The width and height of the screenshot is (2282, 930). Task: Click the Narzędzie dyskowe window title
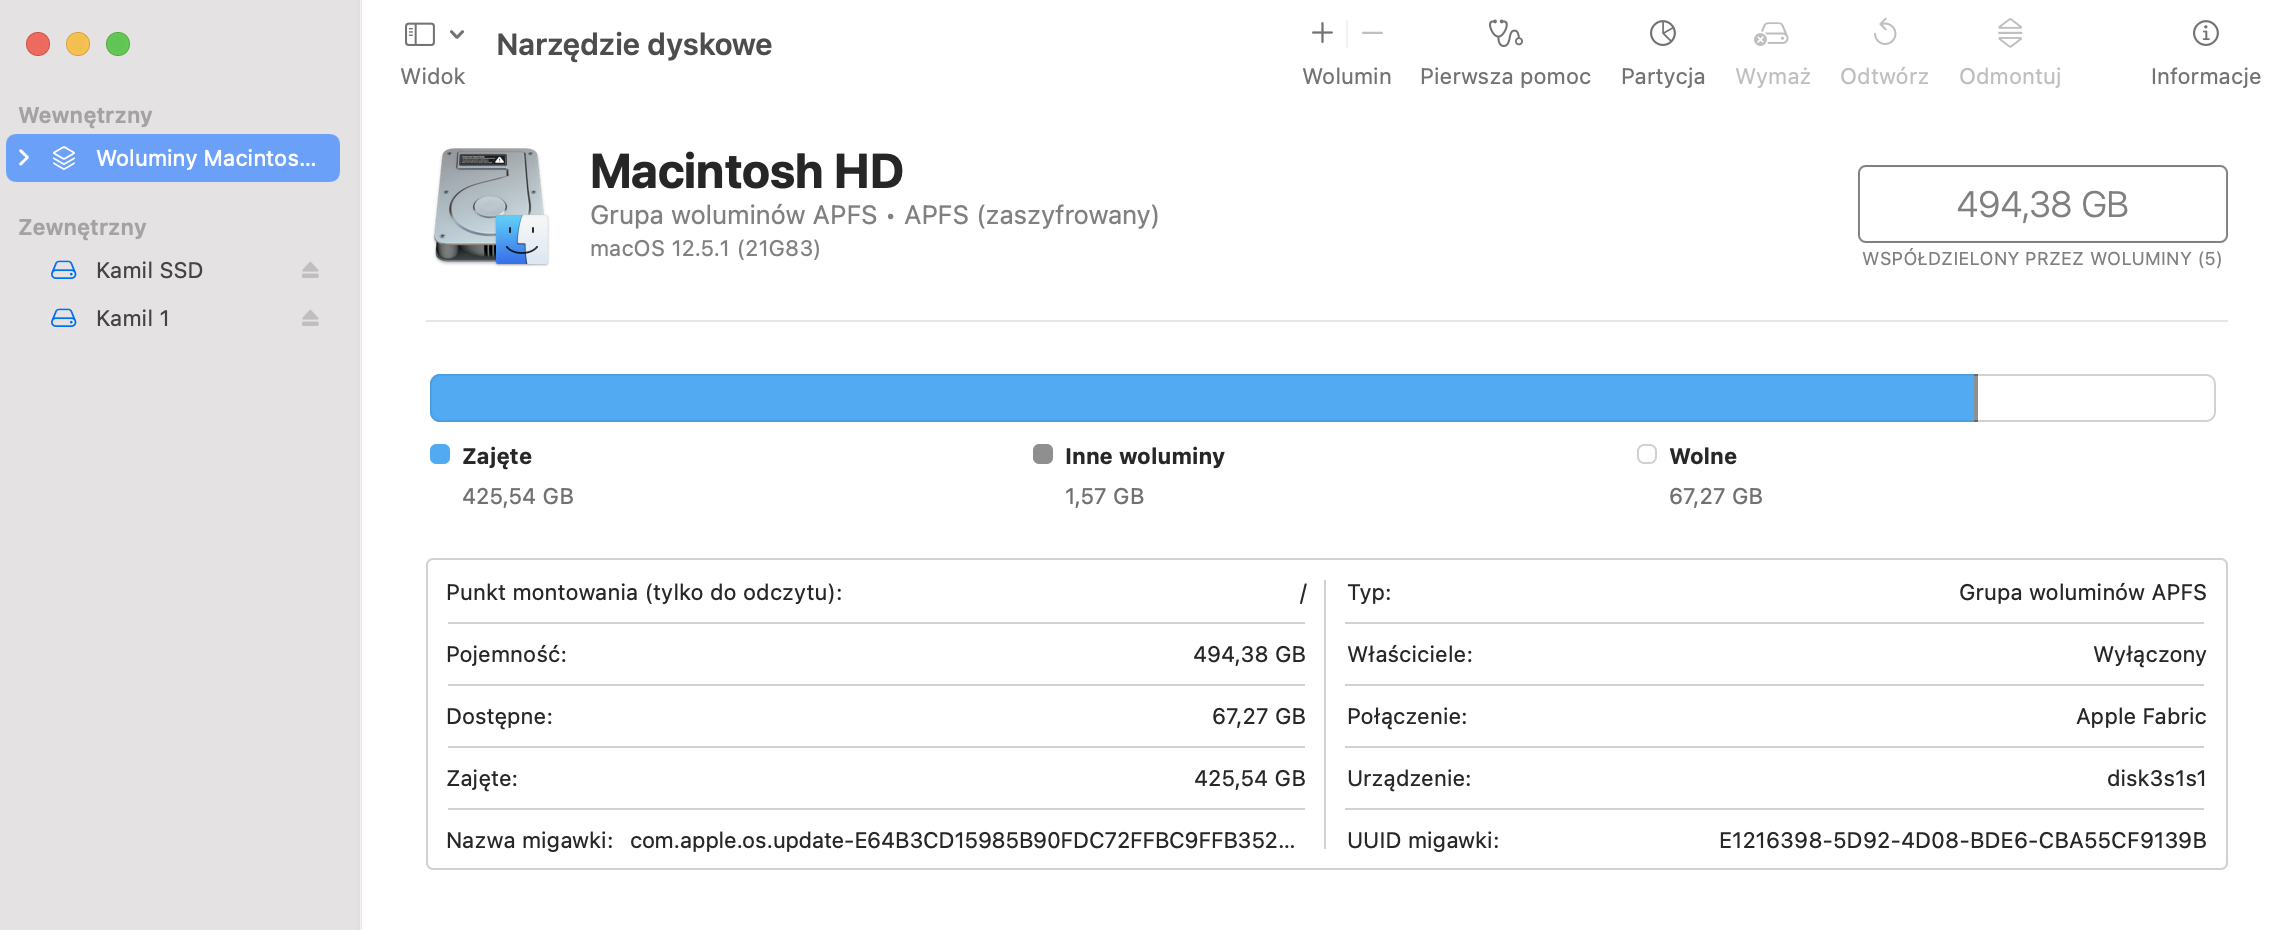(634, 45)
